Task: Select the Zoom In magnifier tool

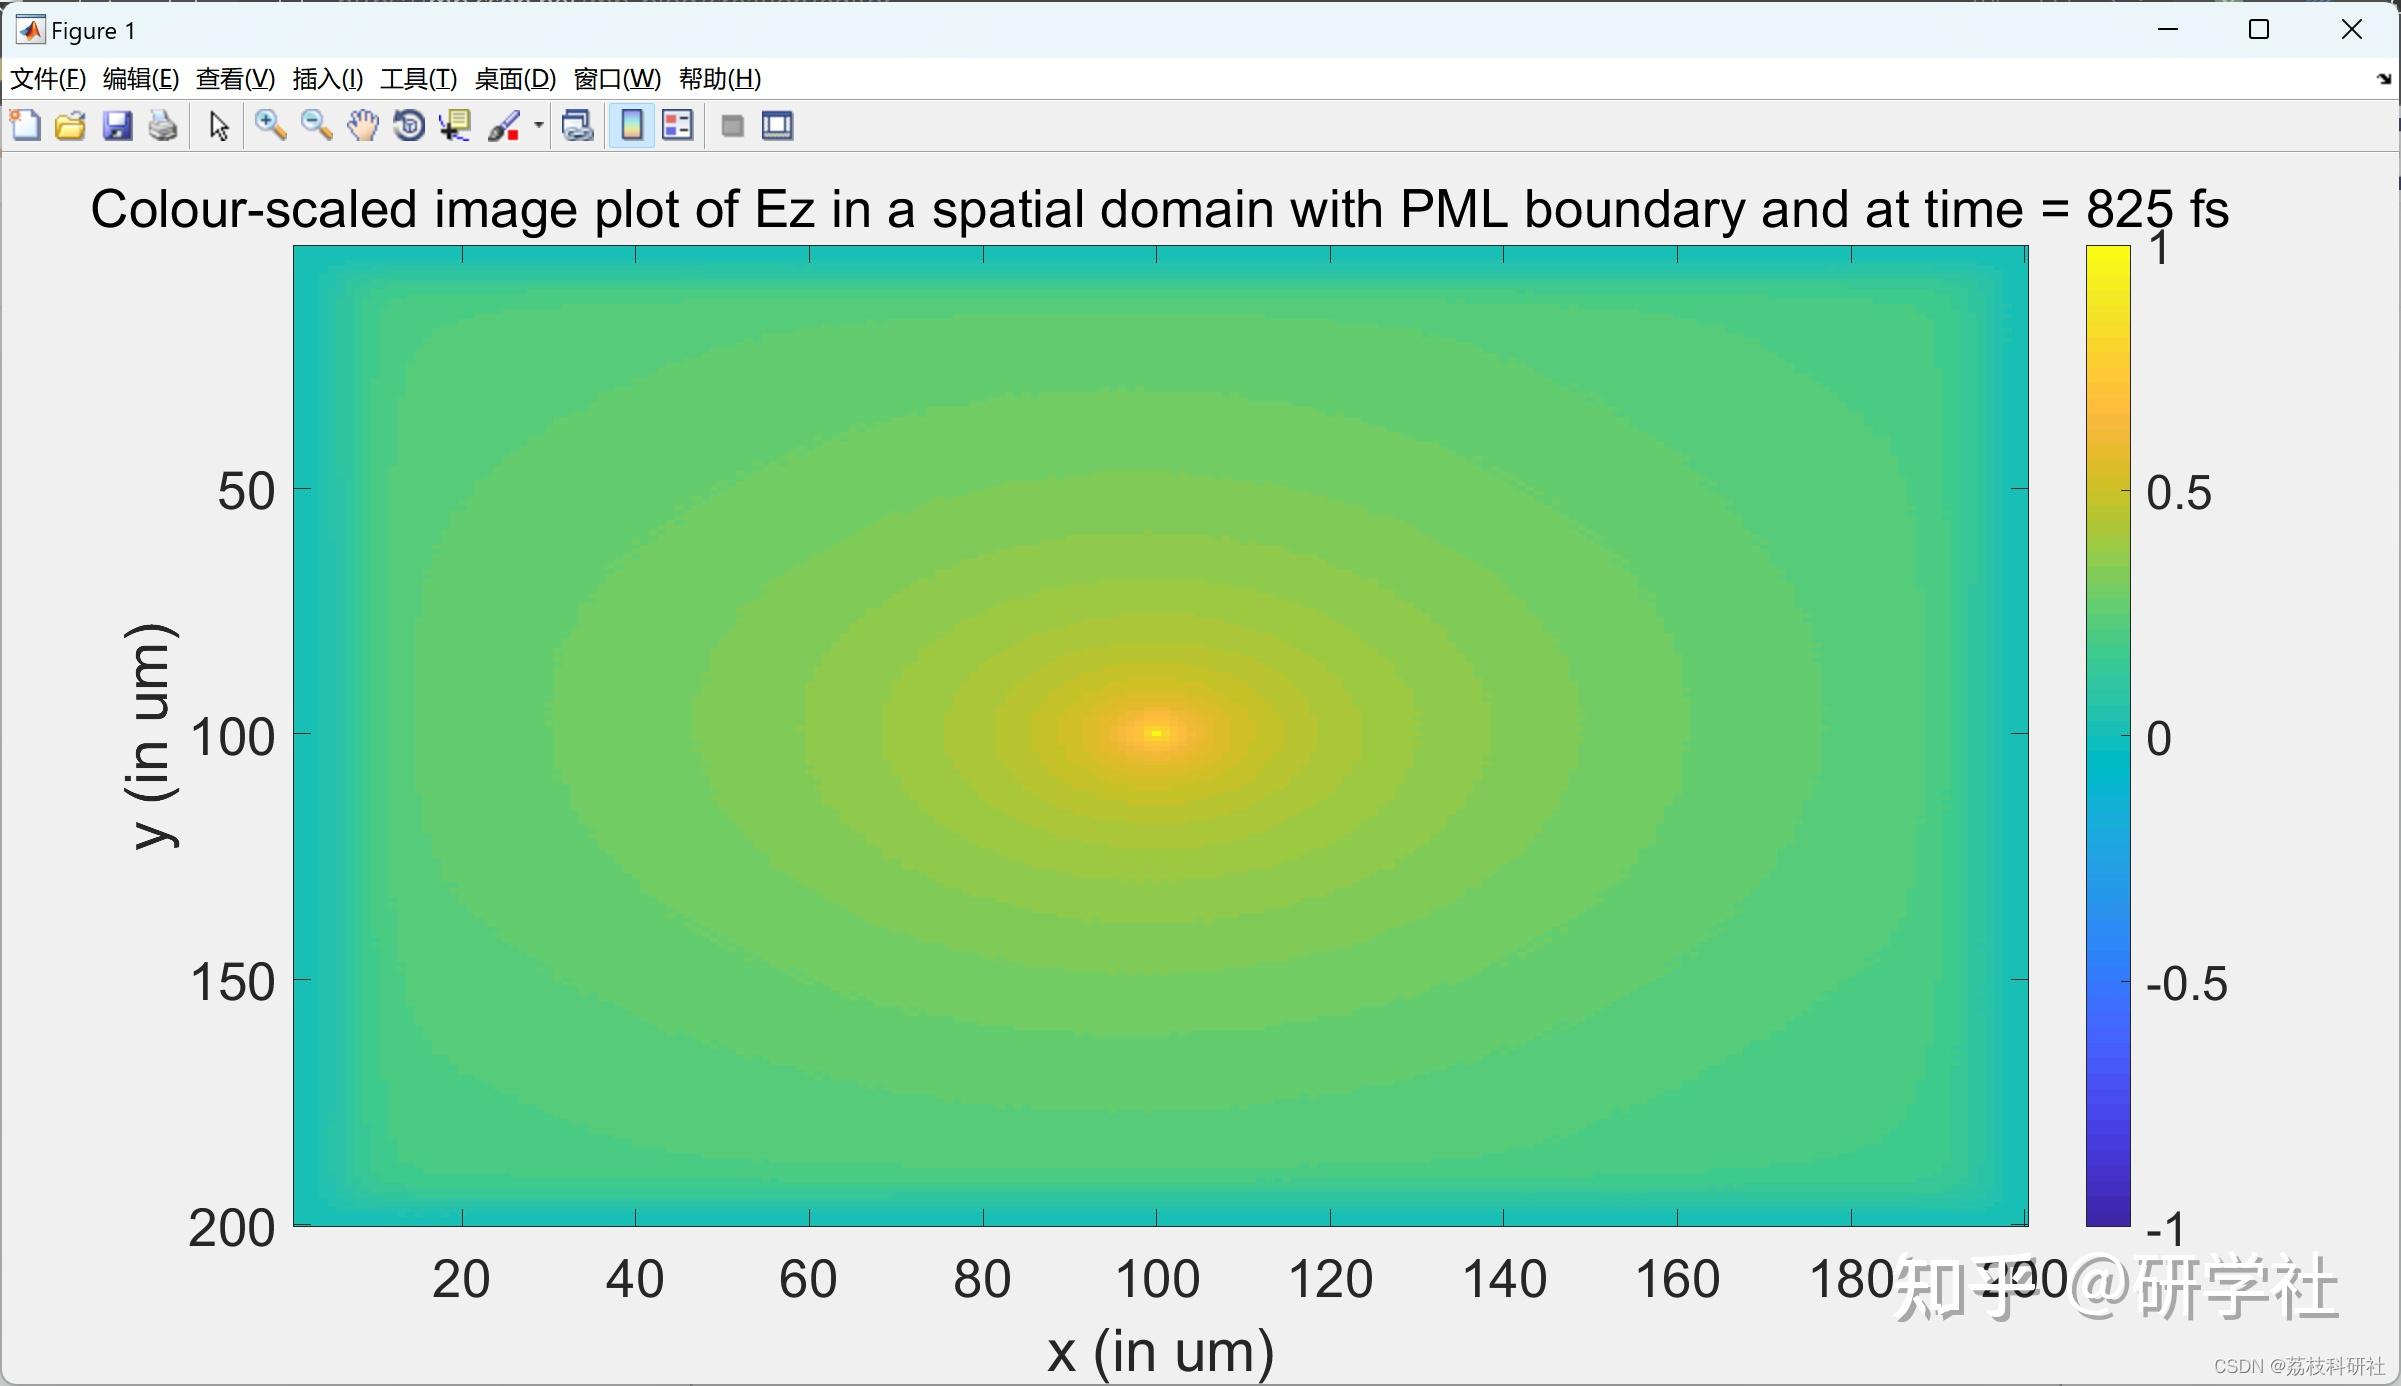Action: point(270,126)
